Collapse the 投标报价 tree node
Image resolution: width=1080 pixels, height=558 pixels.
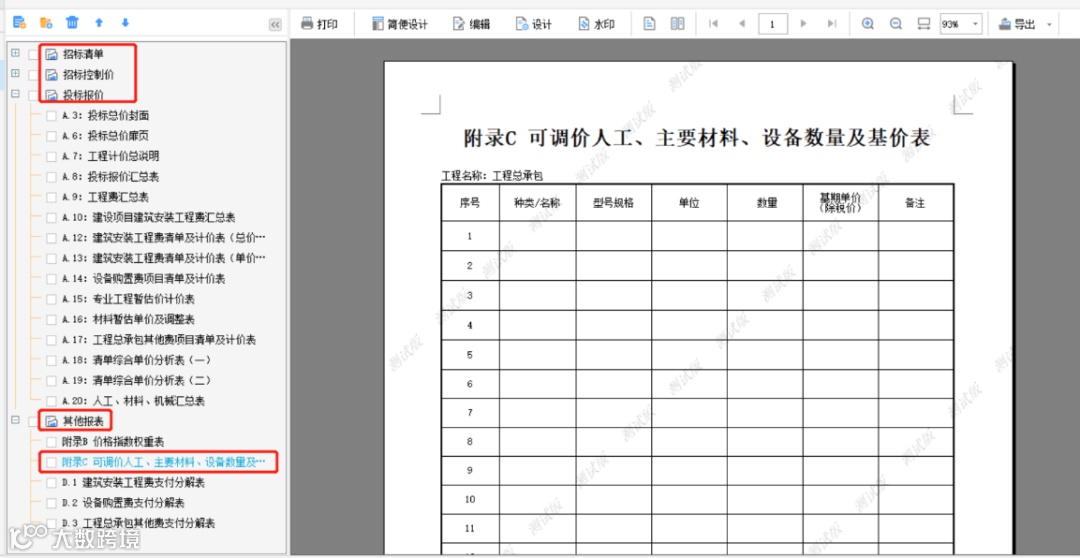[x=15, y=94]
